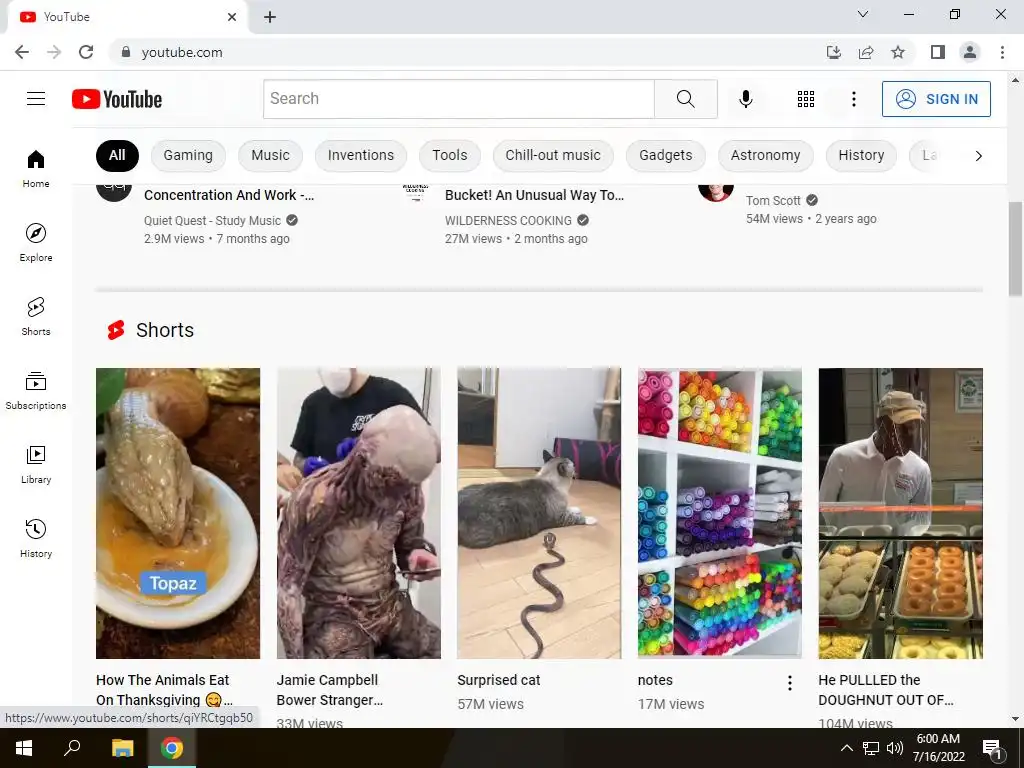
Task: Click the page vertical scrollbar thumb
Action: (x=1016, y=249)
